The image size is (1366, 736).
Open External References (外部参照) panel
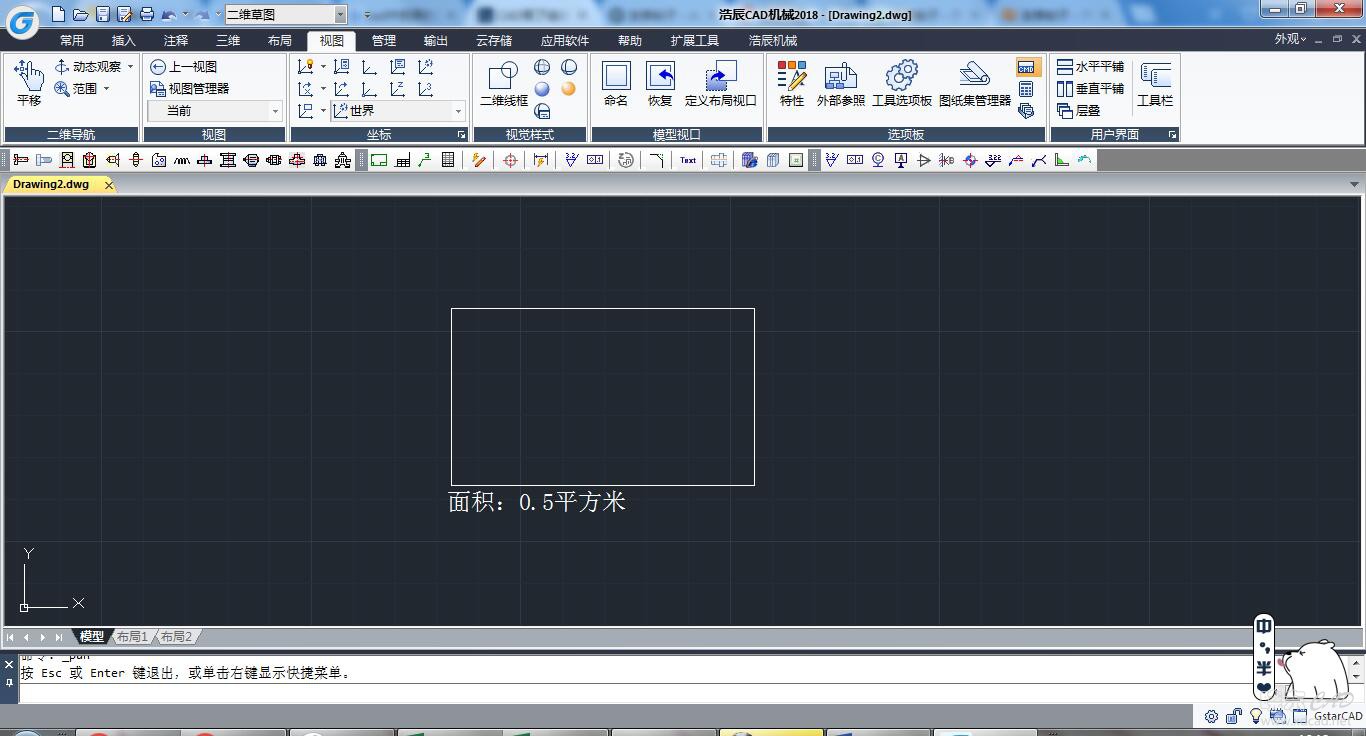pyautogui.click(x=840, y=82)
